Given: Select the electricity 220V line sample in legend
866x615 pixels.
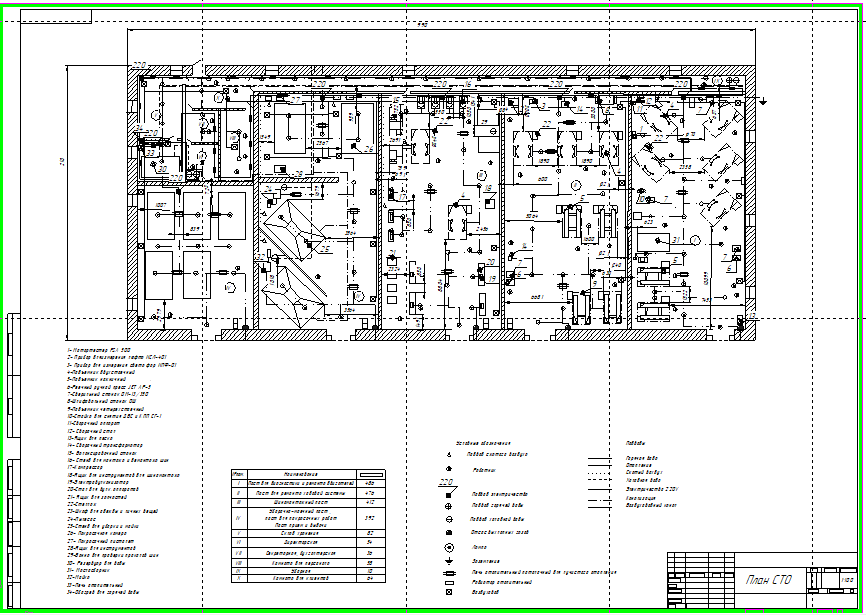Looking at the screenshot, I should [x=598, y=488].
